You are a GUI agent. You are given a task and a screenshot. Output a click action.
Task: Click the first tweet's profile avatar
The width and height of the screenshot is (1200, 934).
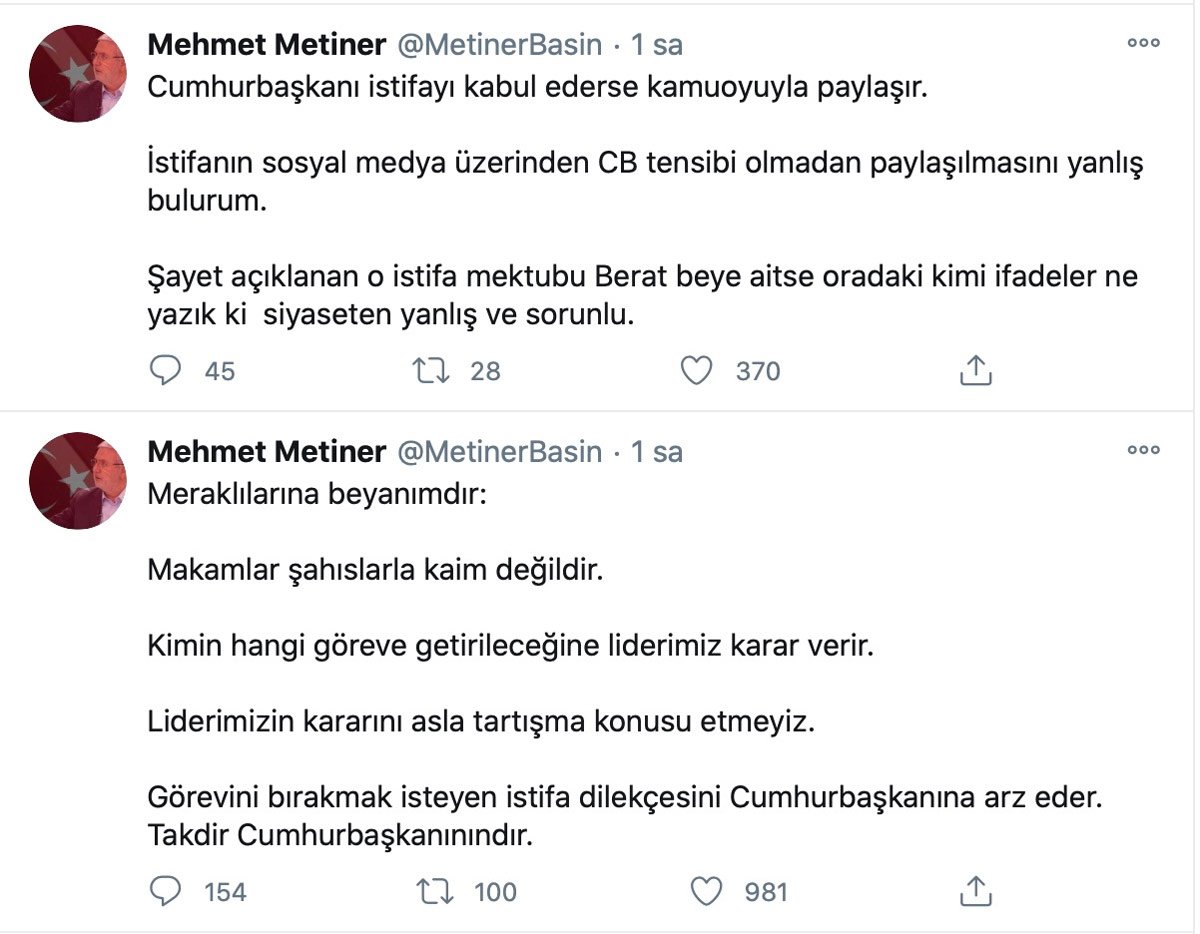78,75
